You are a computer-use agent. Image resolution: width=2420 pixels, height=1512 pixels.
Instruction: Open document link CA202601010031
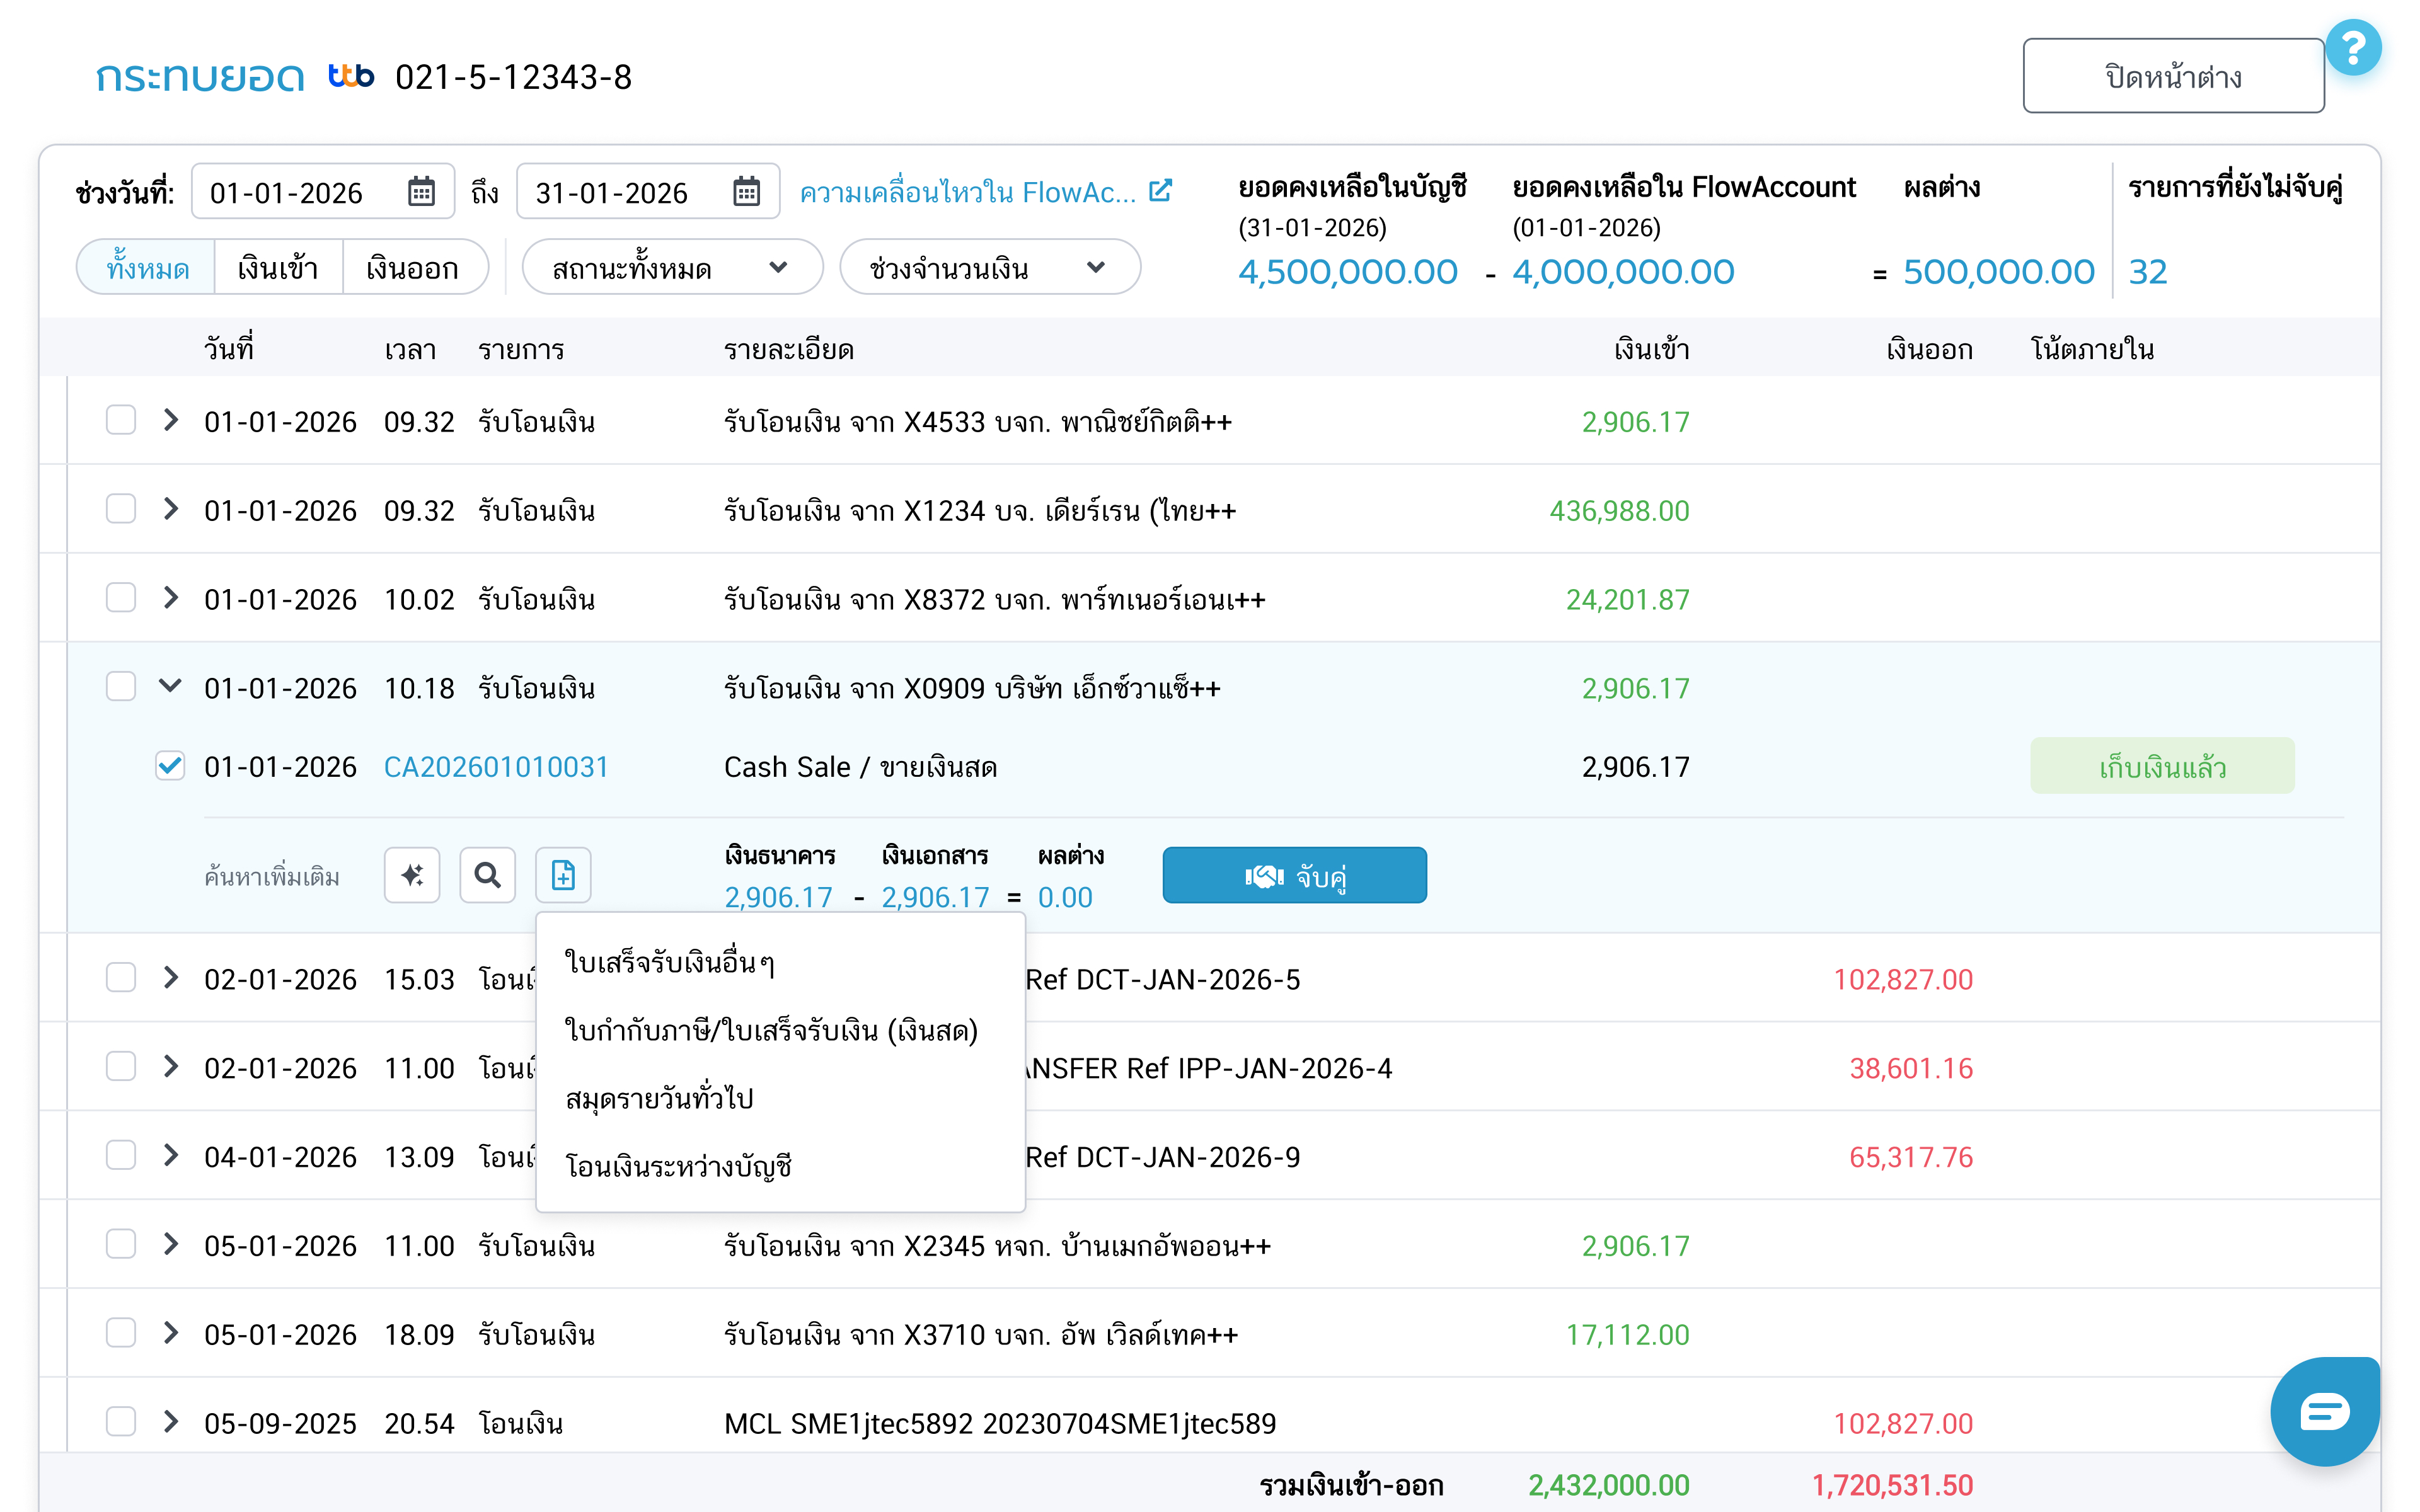click(x=496, y=767)
